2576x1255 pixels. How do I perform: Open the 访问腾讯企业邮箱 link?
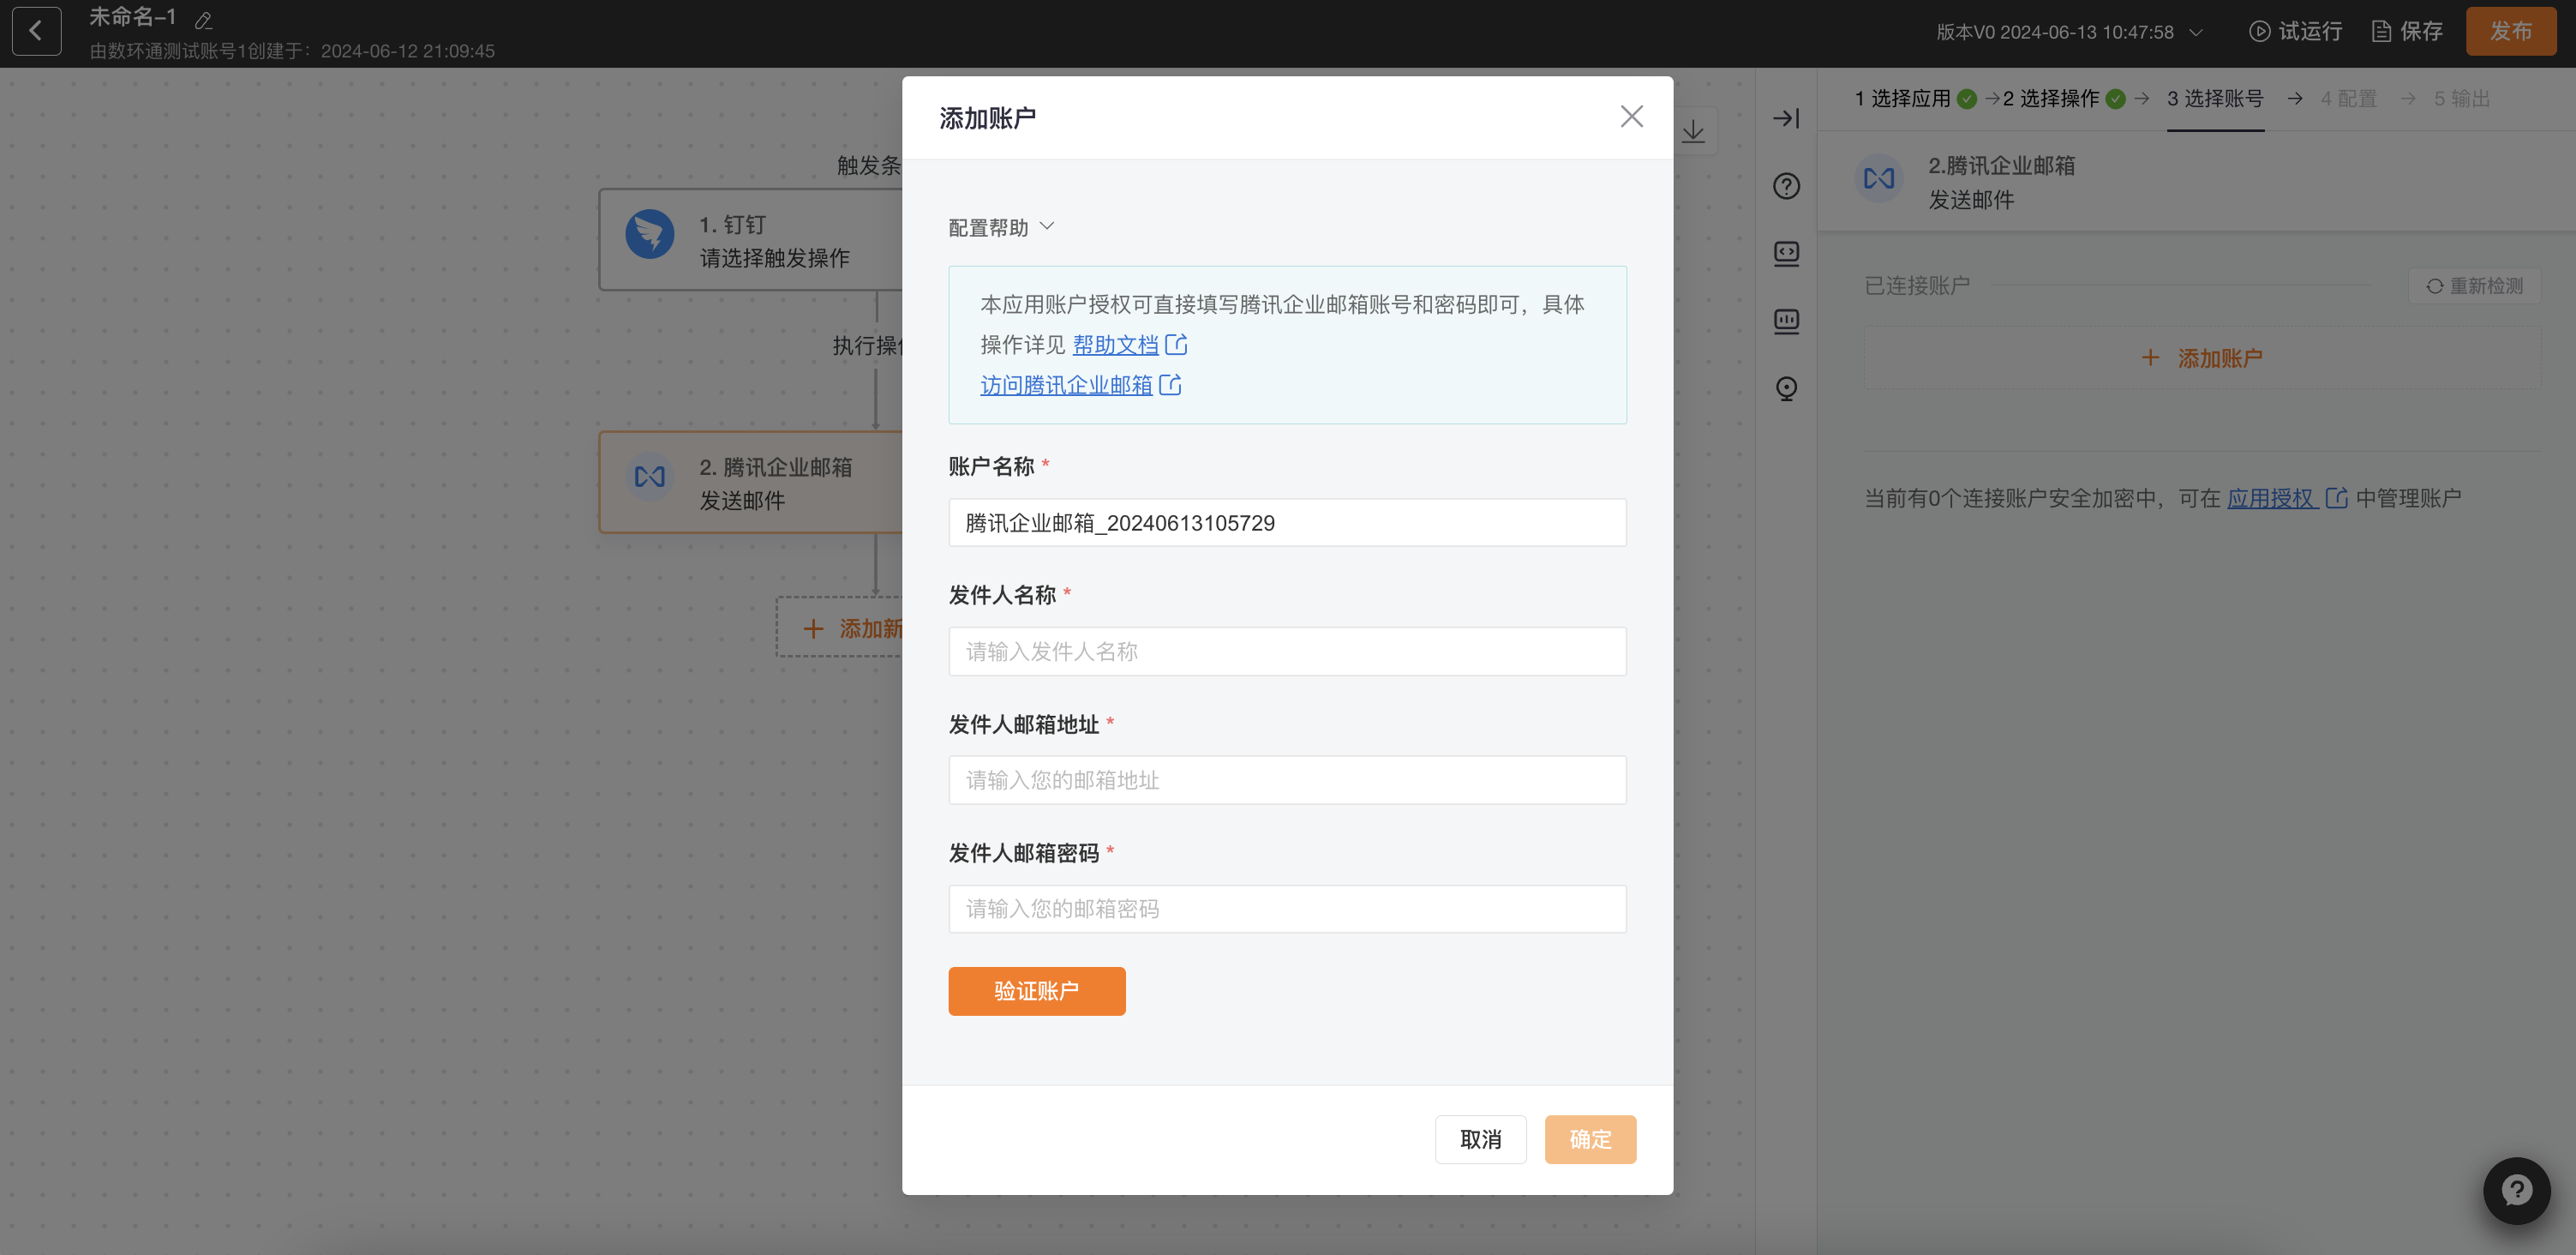[1066, 385]
